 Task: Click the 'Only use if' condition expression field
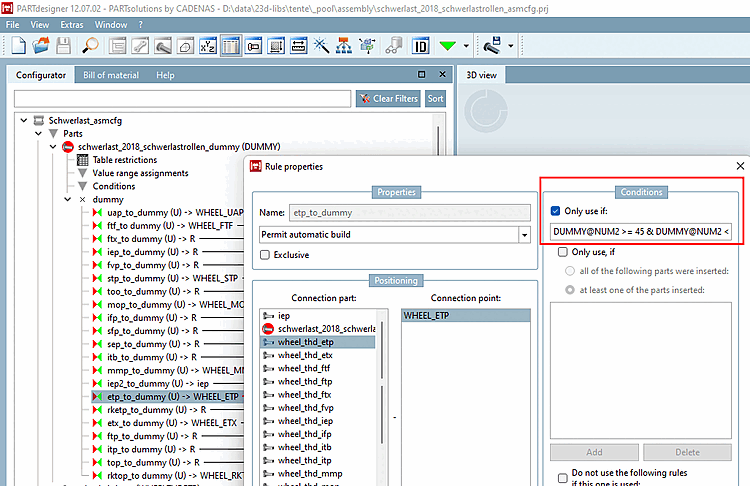coord(640,232)
